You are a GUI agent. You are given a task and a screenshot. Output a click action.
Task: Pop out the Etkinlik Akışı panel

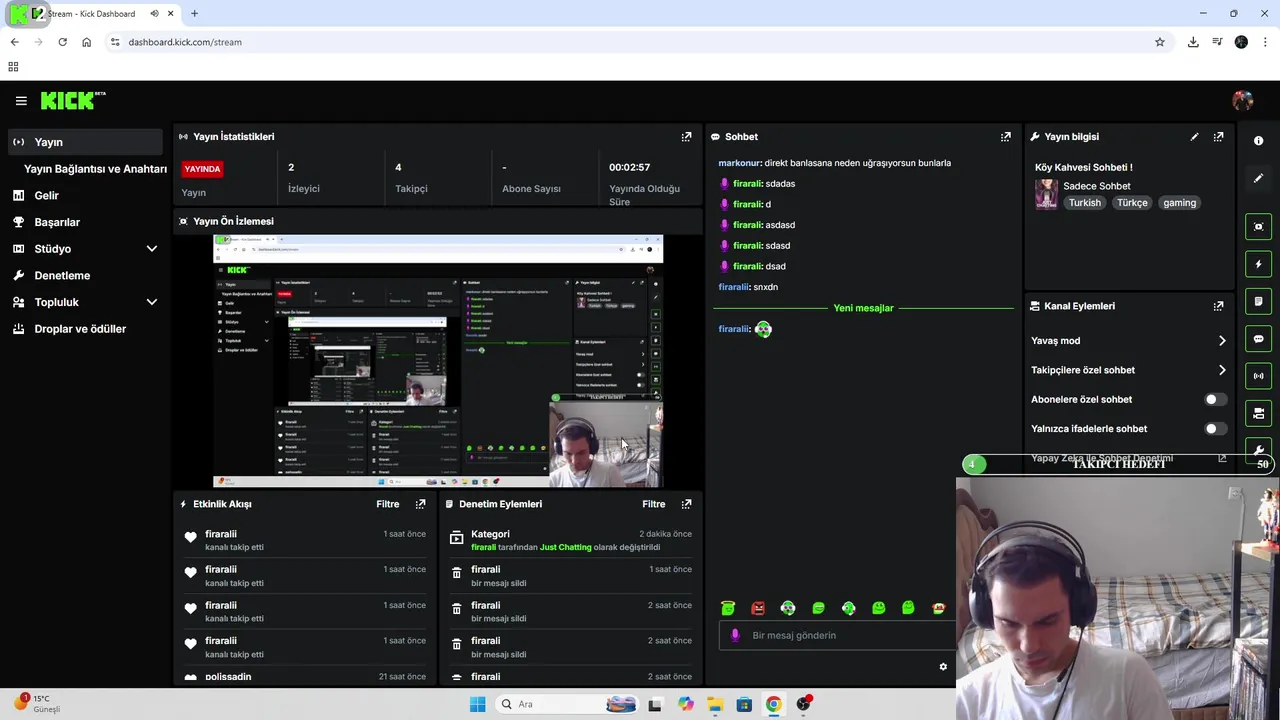(420, 504)
